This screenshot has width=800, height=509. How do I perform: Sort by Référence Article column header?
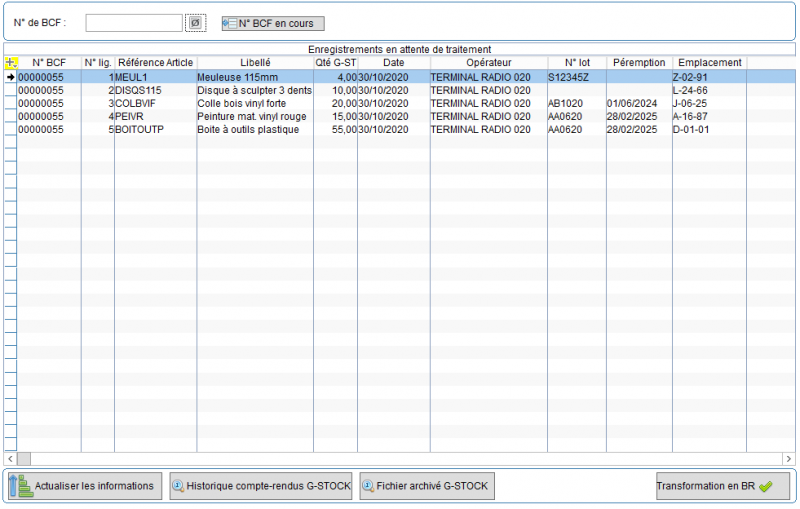[155, 63]
